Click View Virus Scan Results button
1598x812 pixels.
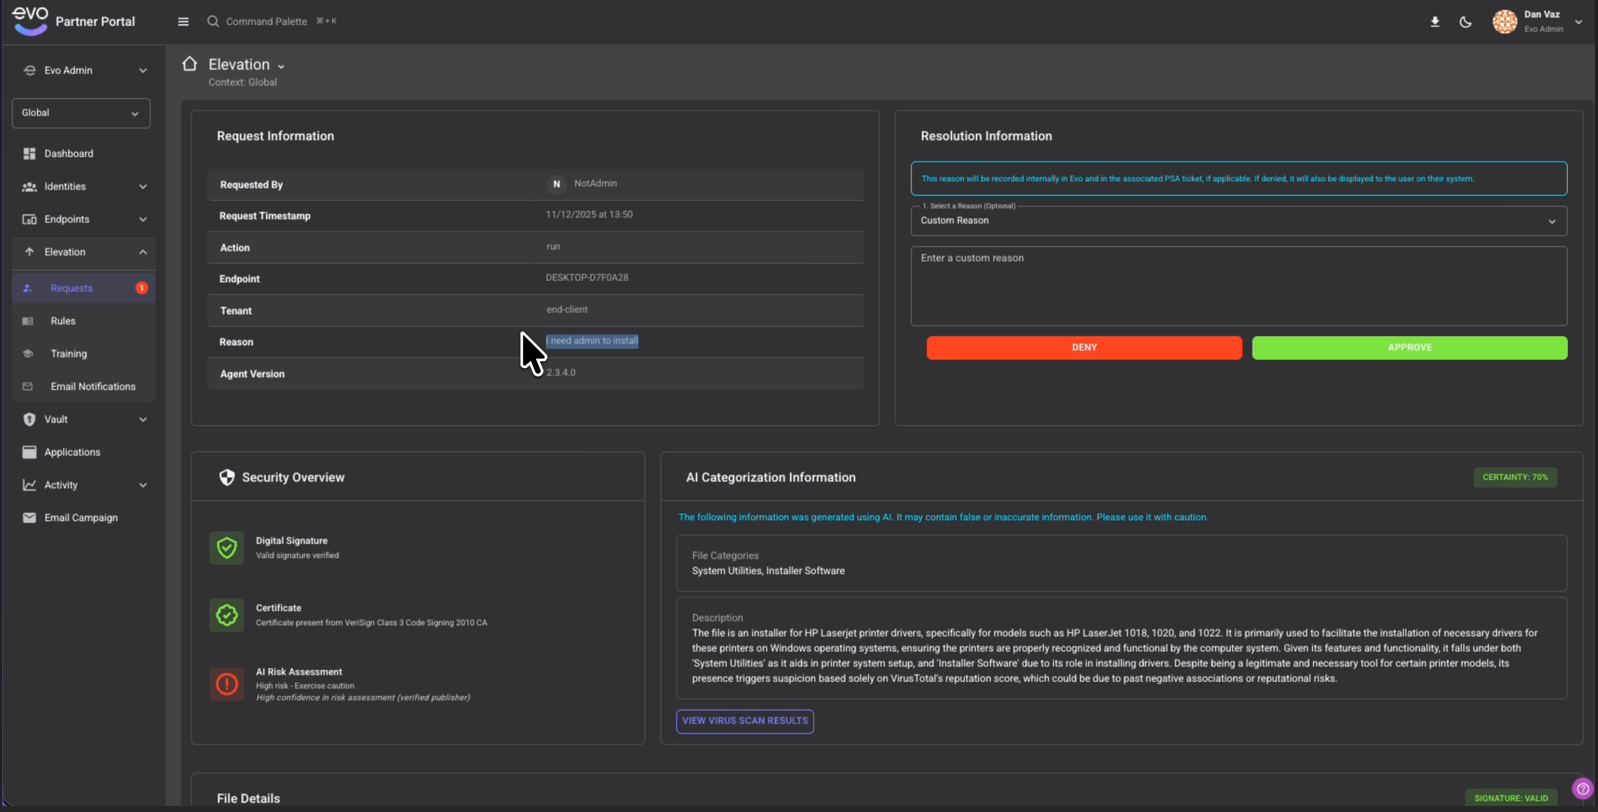pyautogui.click(x=745, y=721)
